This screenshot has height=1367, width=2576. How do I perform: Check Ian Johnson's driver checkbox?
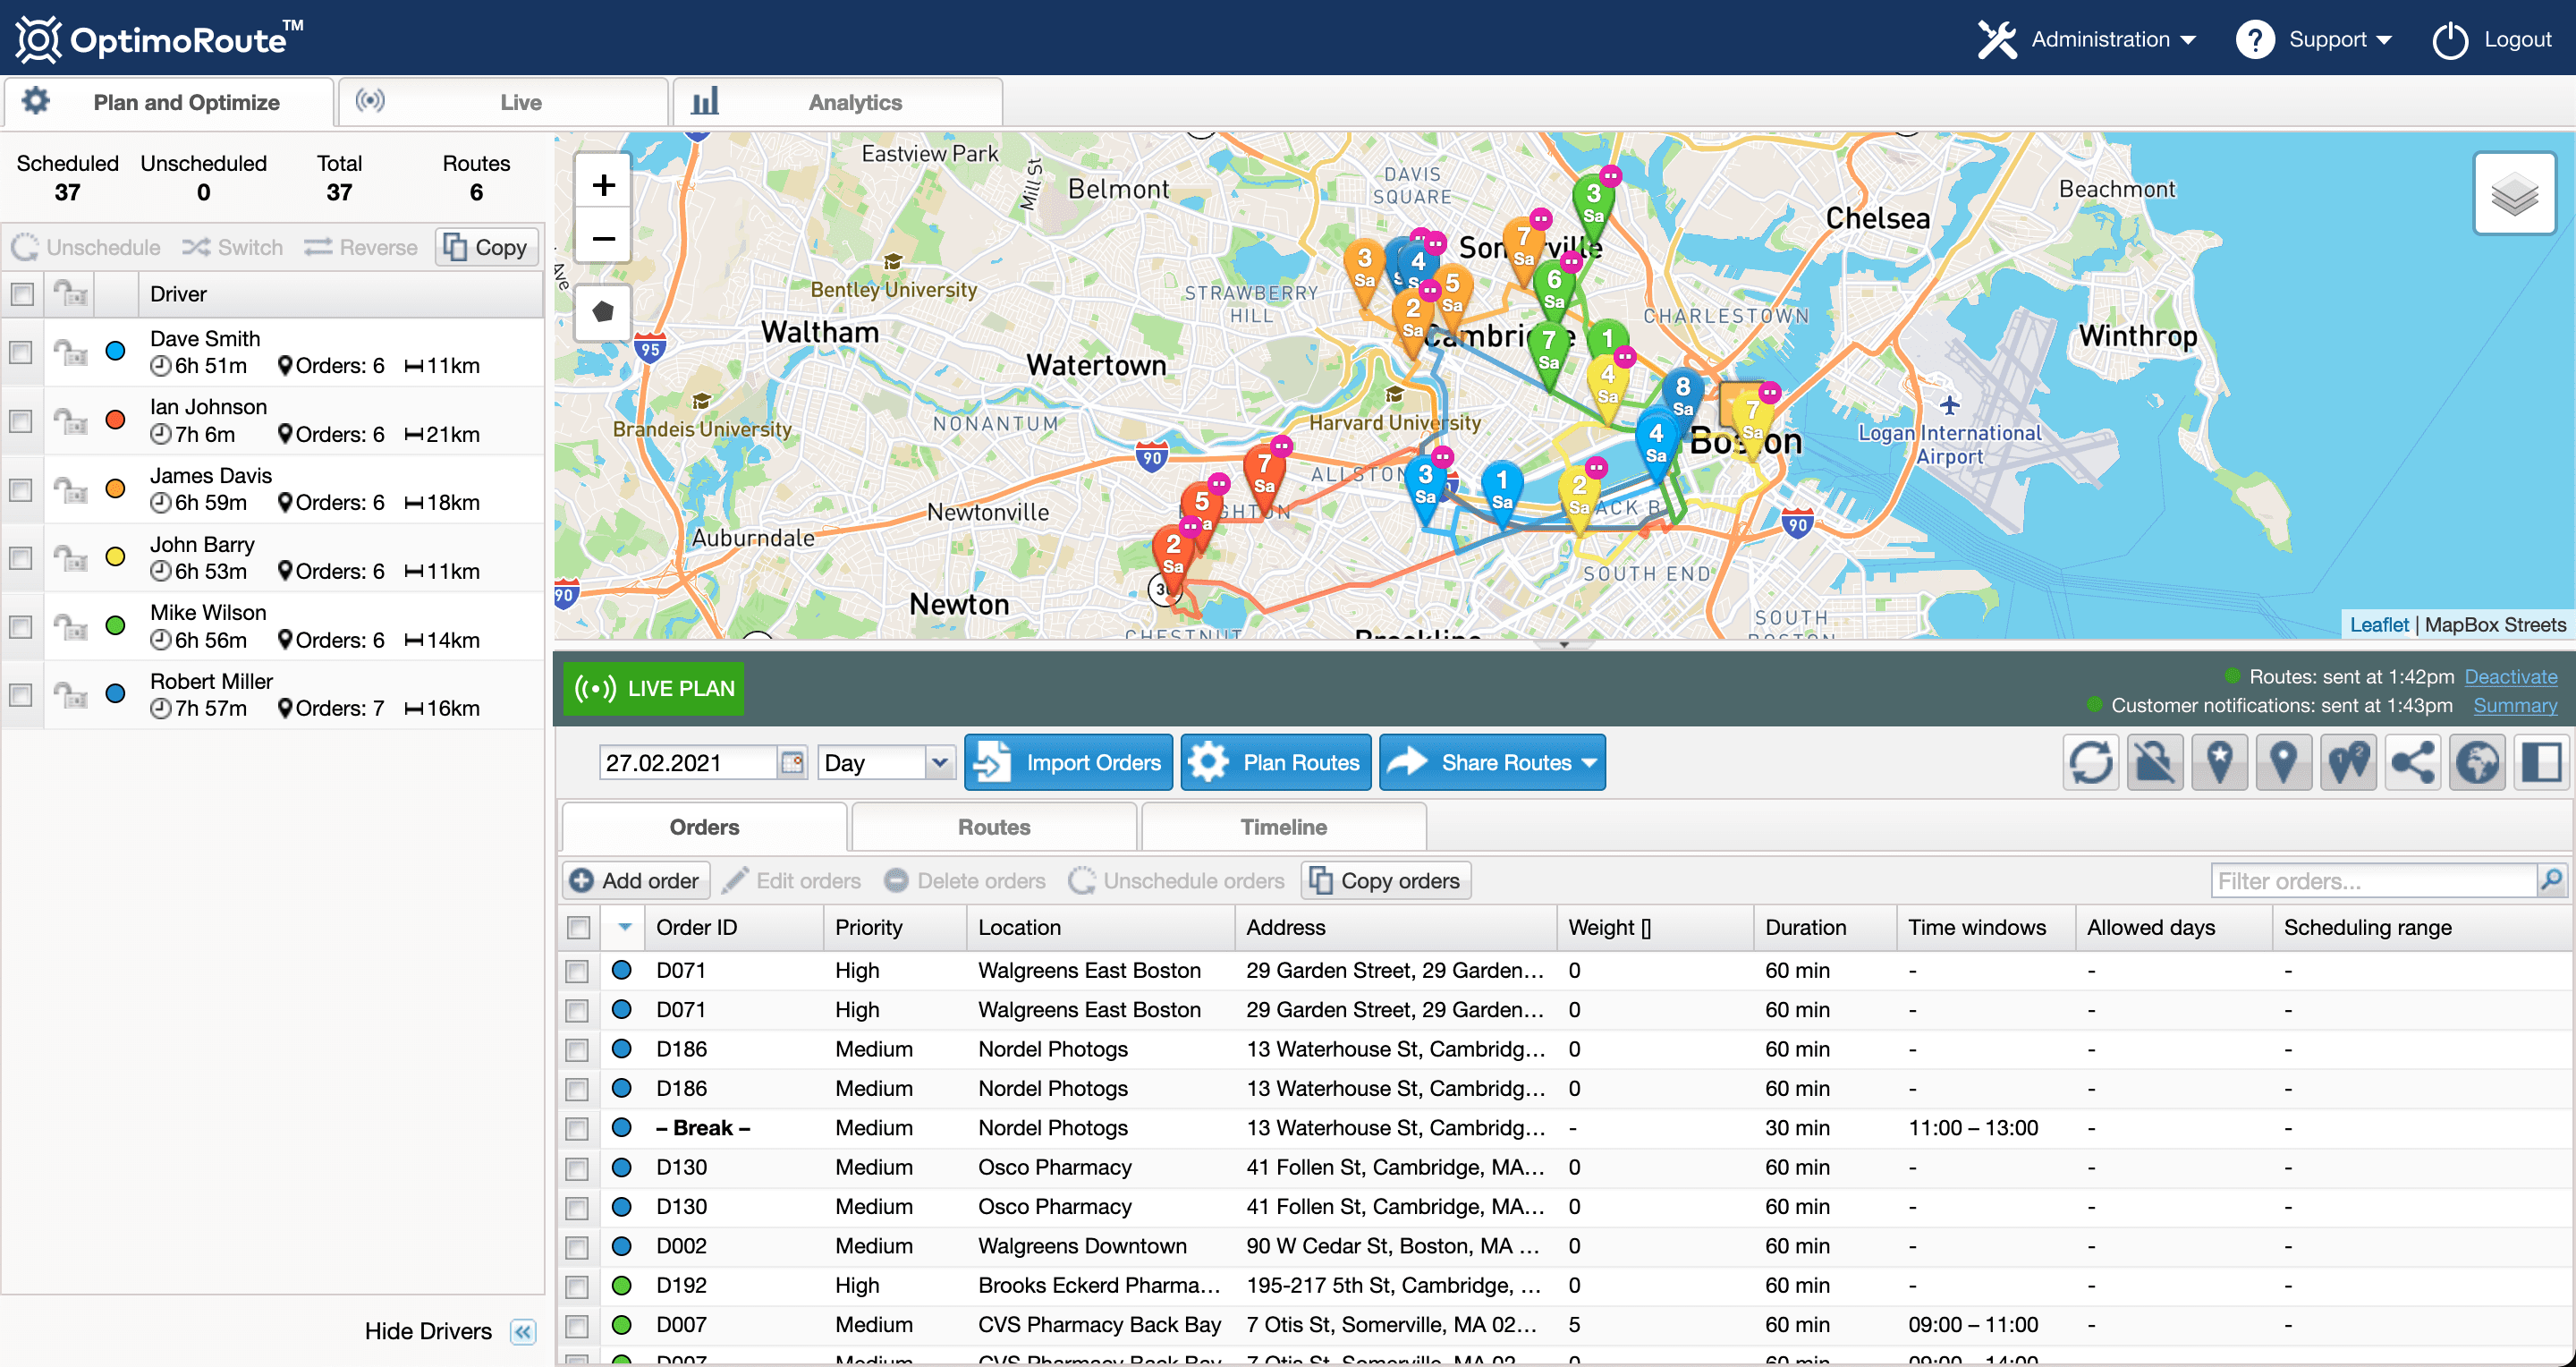click(x=21, y=420)
